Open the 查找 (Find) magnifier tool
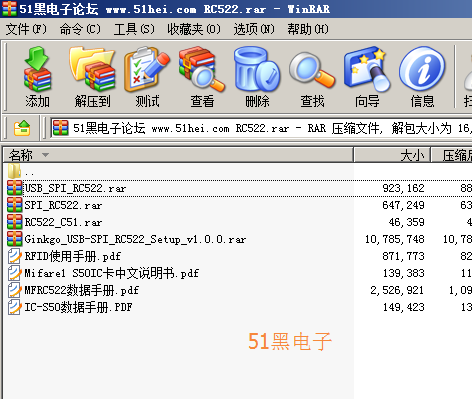The height and width of the screenshot is (399, 472). (x=312, y=77)
